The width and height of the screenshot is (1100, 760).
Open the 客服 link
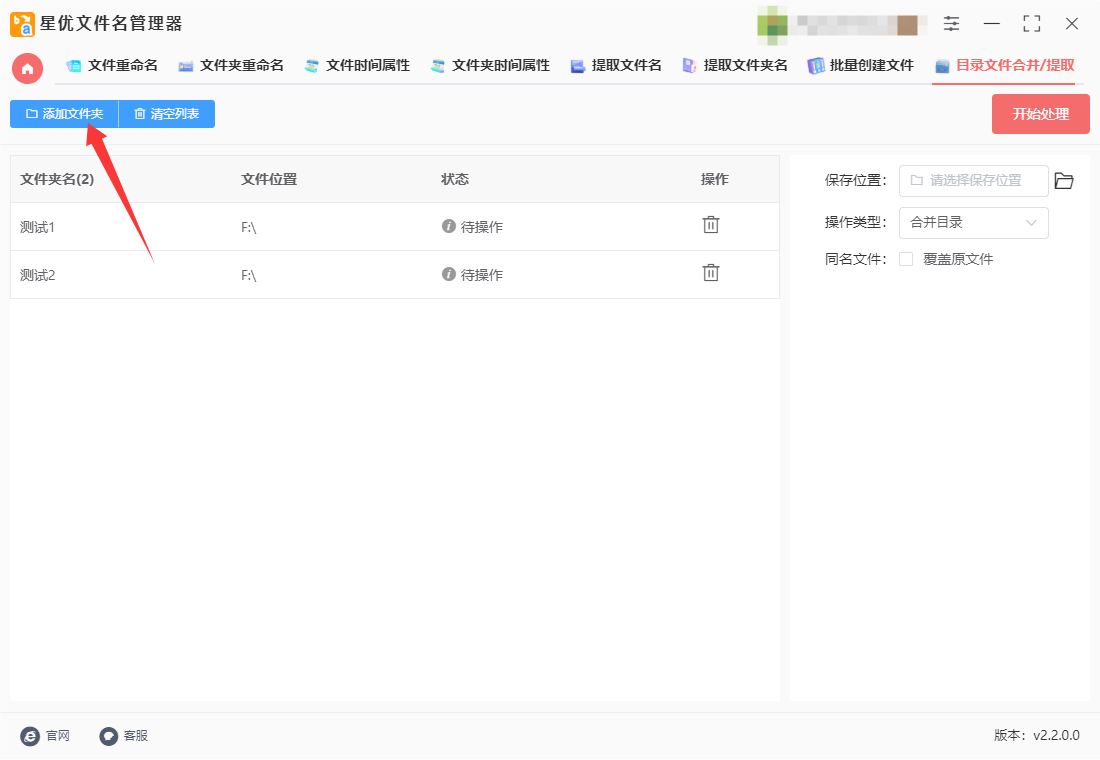point(135,735)
